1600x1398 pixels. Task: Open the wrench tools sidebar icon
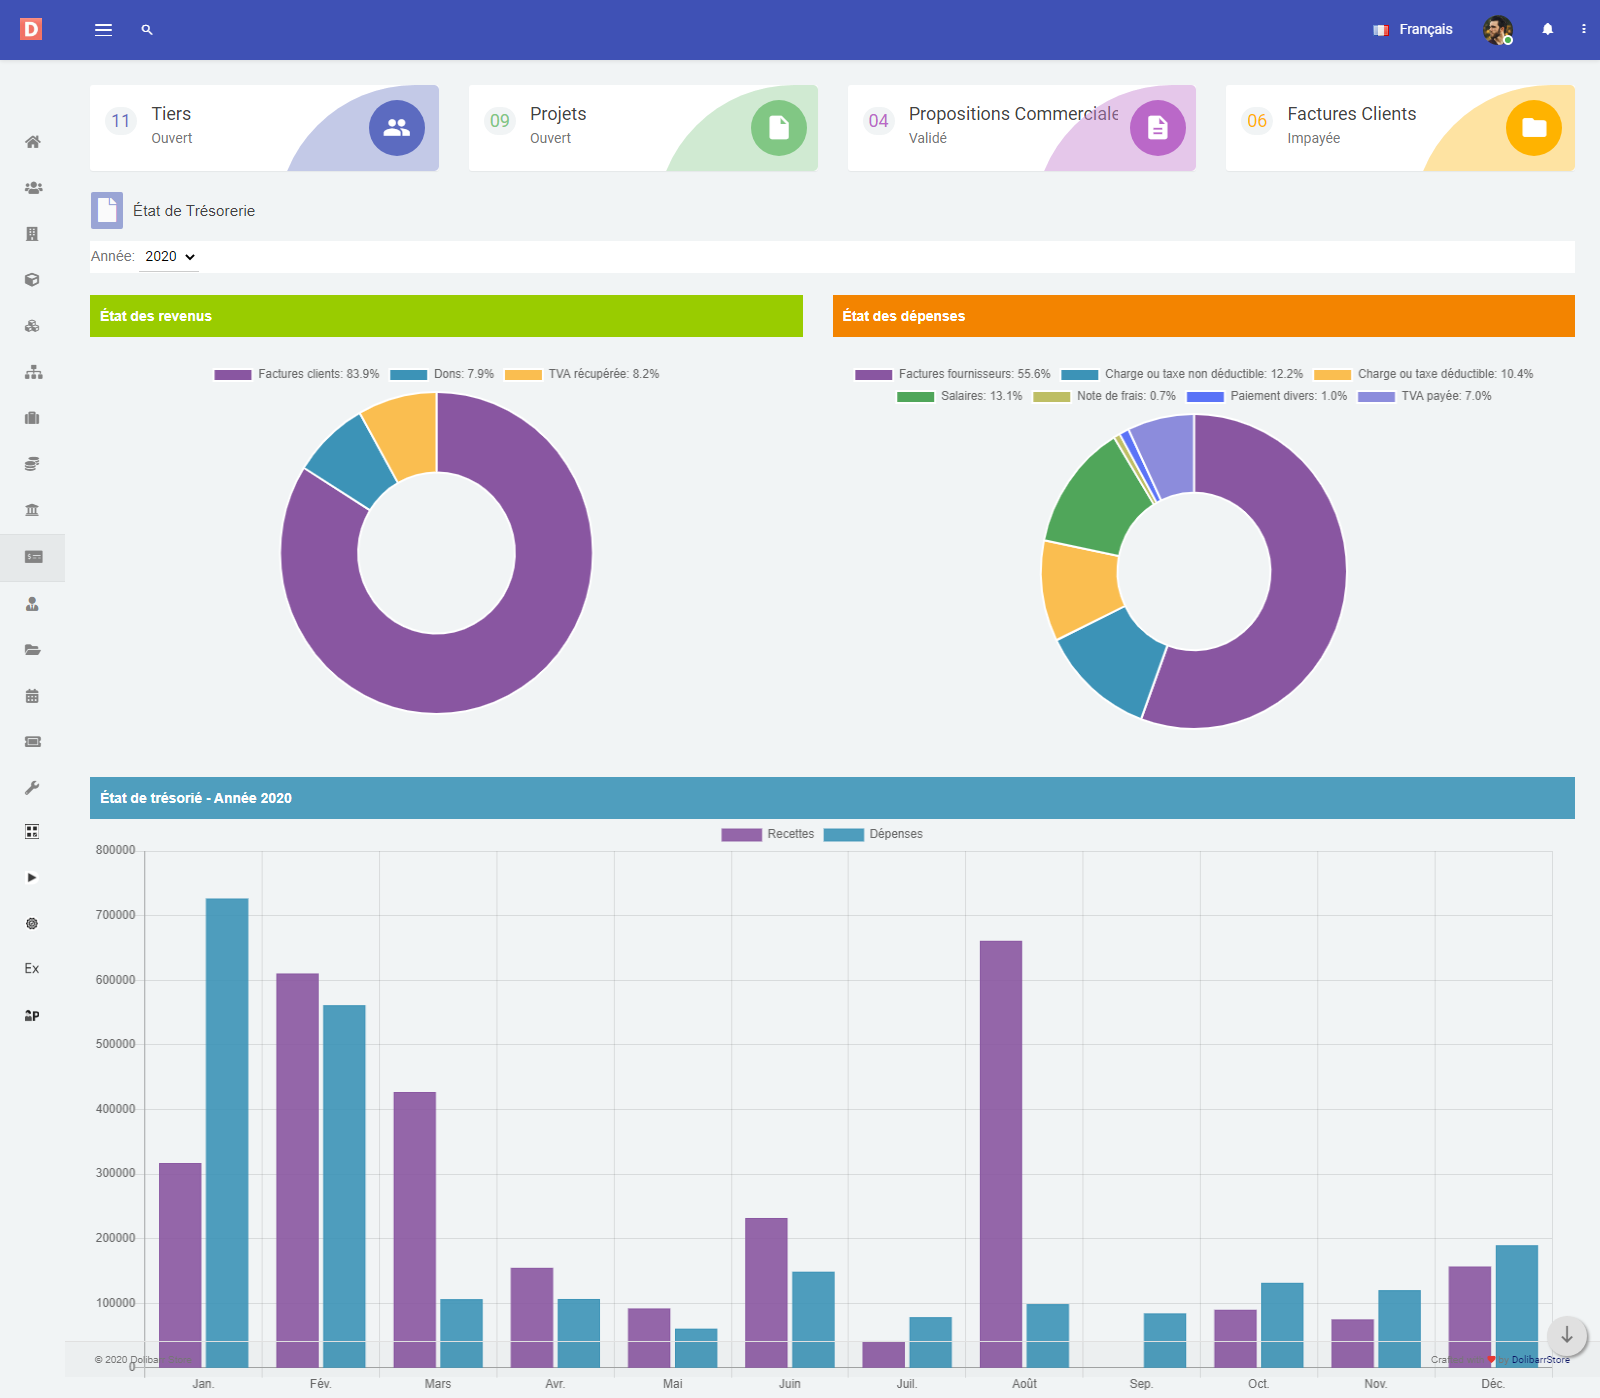click(x=32, y=788)
